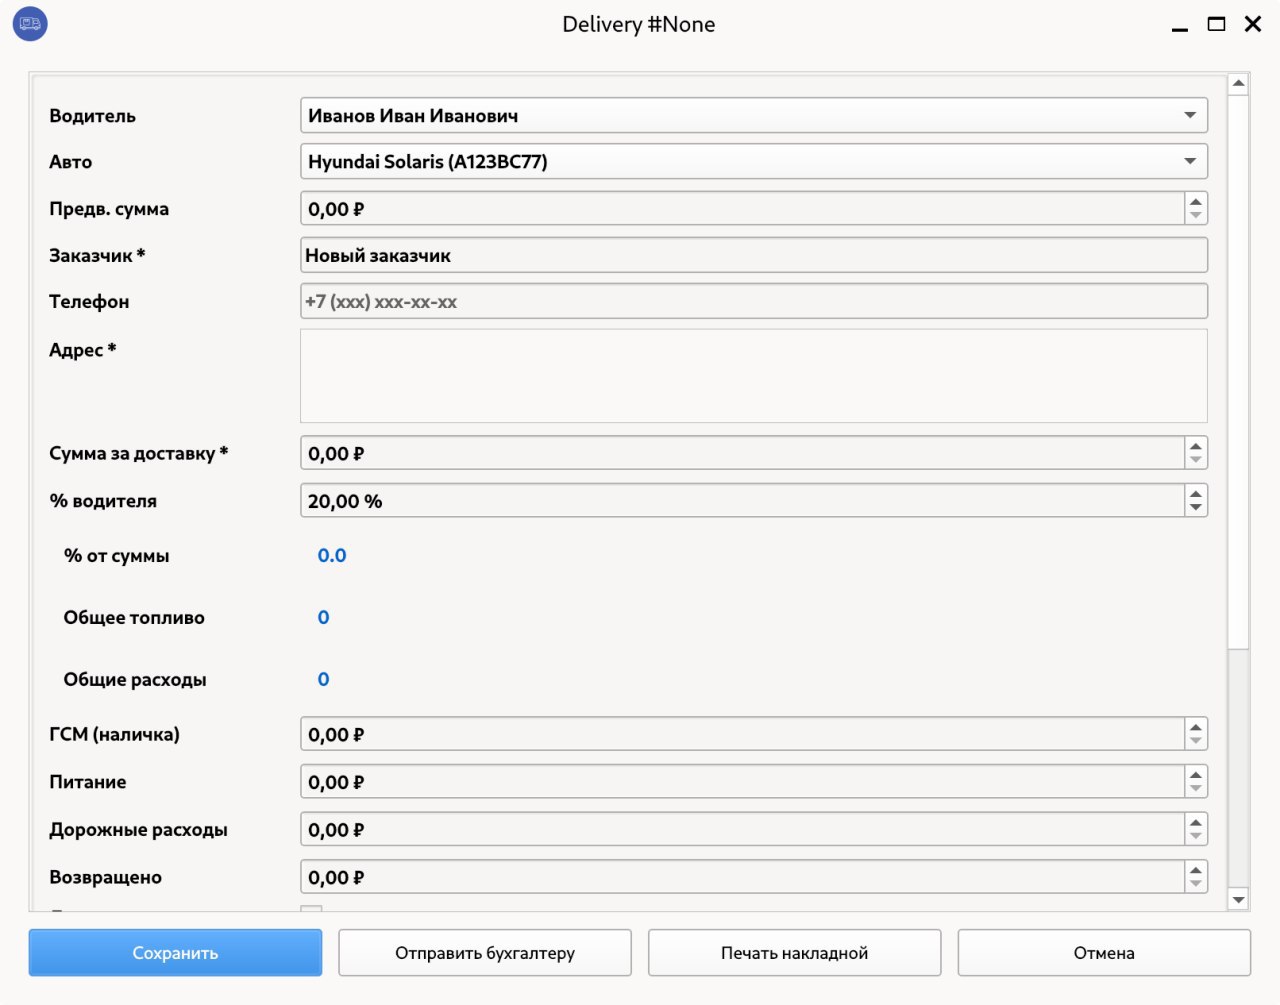
Task: Click the delivery truck app icon
Action: pyautogui.click(x=30, y=24)
